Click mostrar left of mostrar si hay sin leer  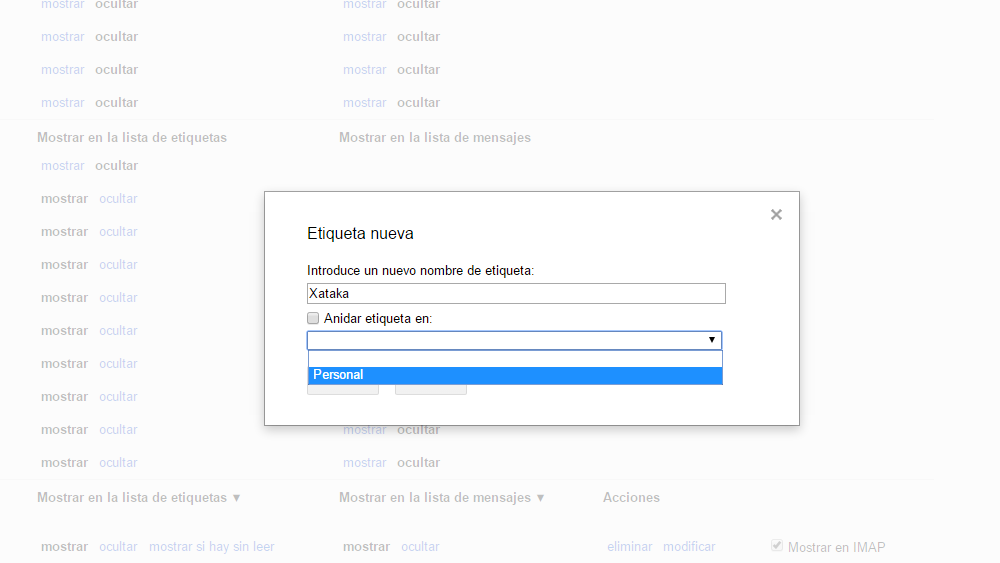64,547
